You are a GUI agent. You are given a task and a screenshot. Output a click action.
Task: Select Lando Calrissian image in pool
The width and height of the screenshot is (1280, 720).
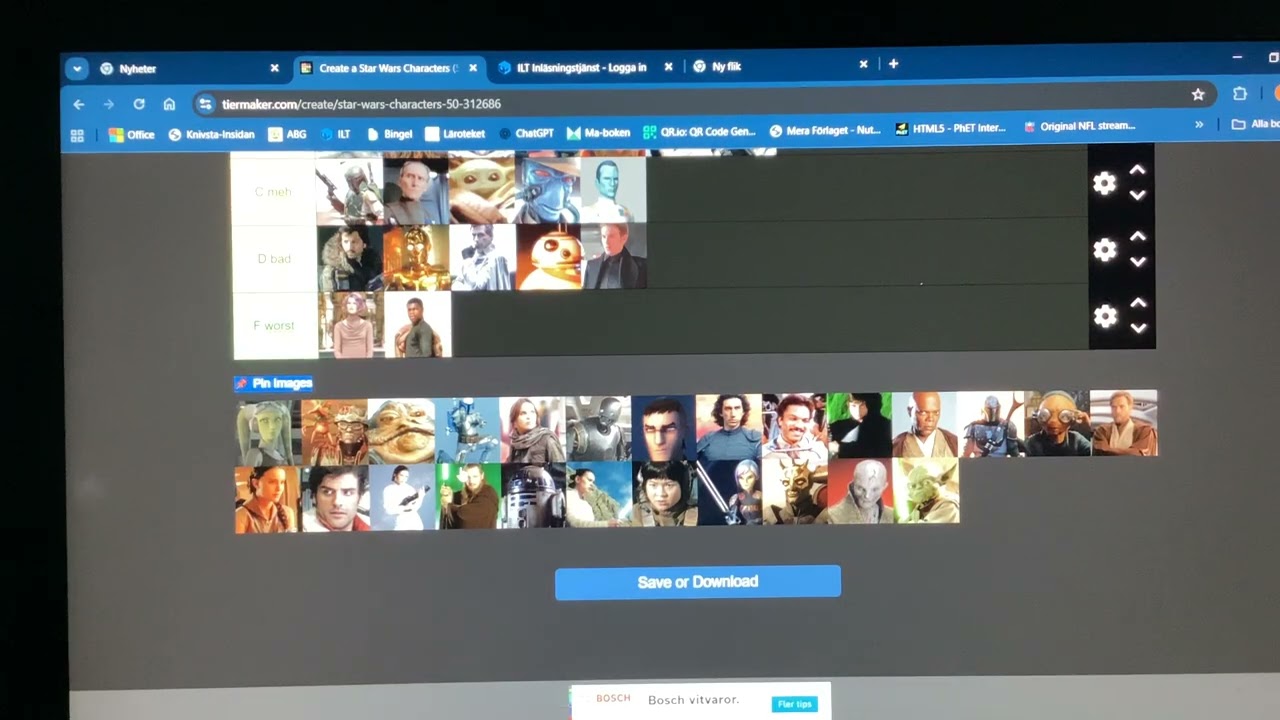(x=795, y=426)
